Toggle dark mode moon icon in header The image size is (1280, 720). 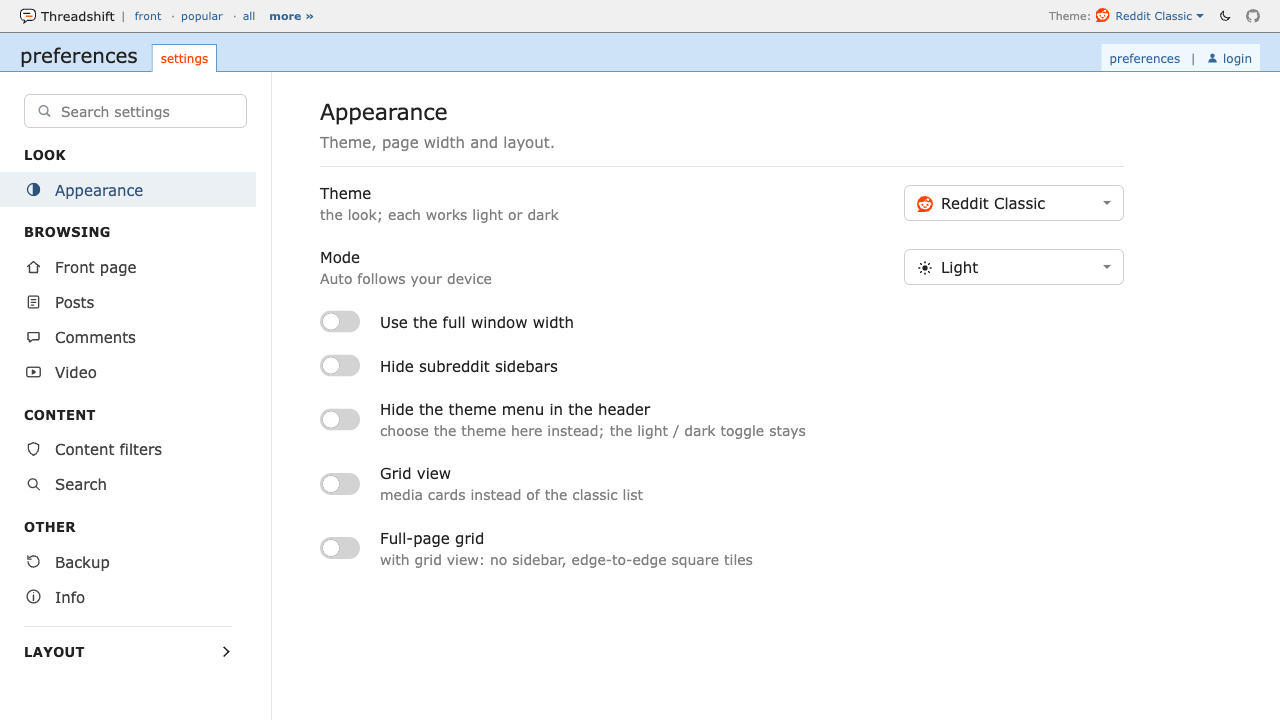coord(1225,16)
